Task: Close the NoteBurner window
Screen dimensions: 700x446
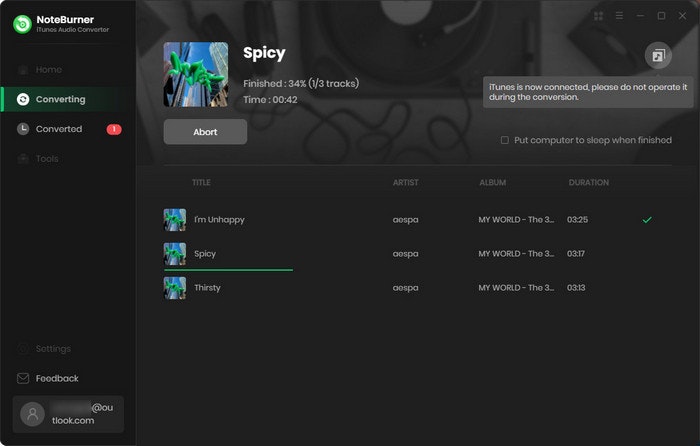Action: (682, 16)
